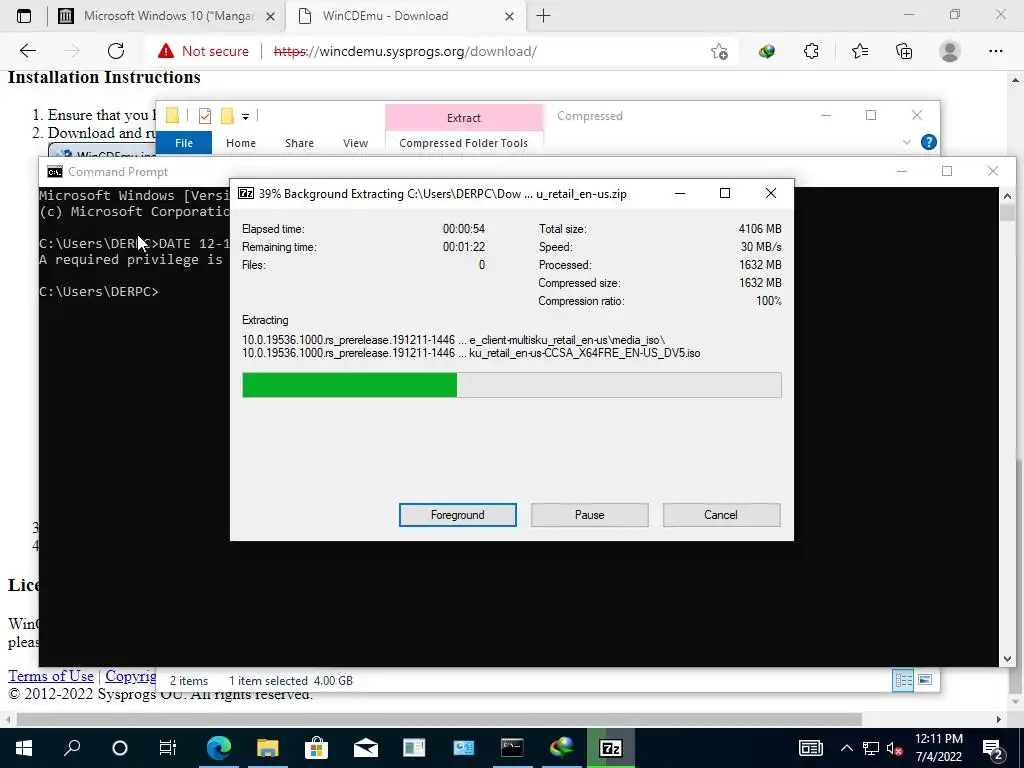1024x768 pixels.
Task: Click muted volume tray icon
Action: (894, 748)
